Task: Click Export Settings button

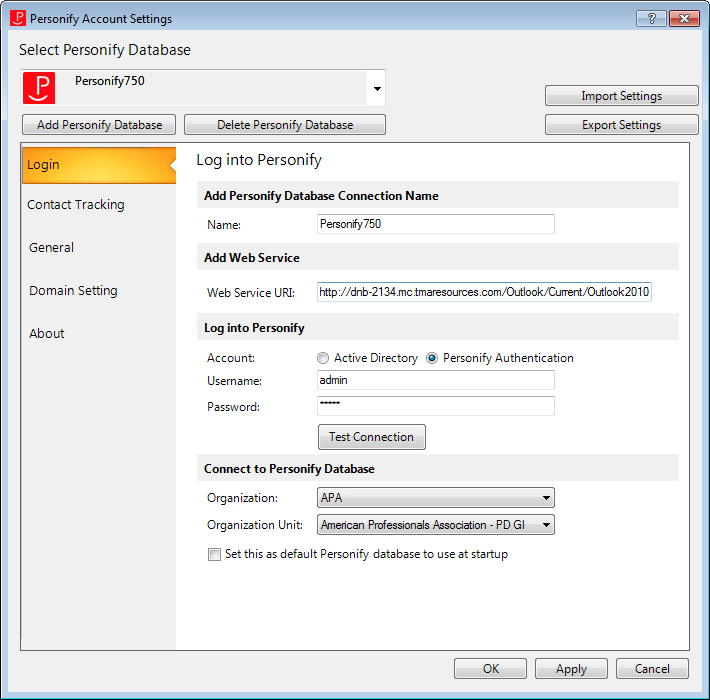Action: click(622, 125)
